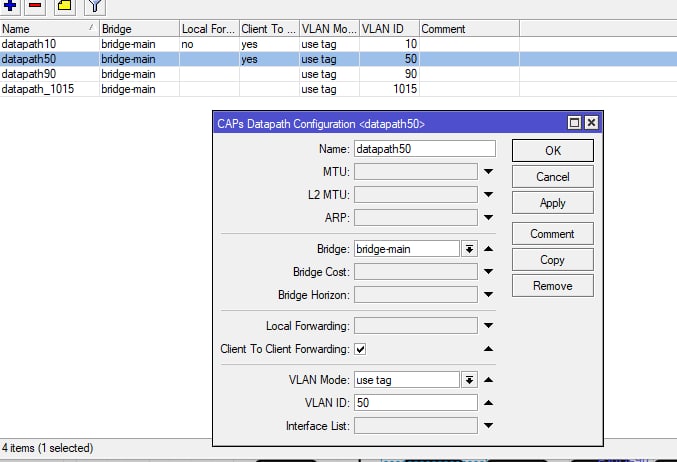The height and width of the screenshot is (462, 677).
Task: Click the OK button
Action: tap(553, 151)
